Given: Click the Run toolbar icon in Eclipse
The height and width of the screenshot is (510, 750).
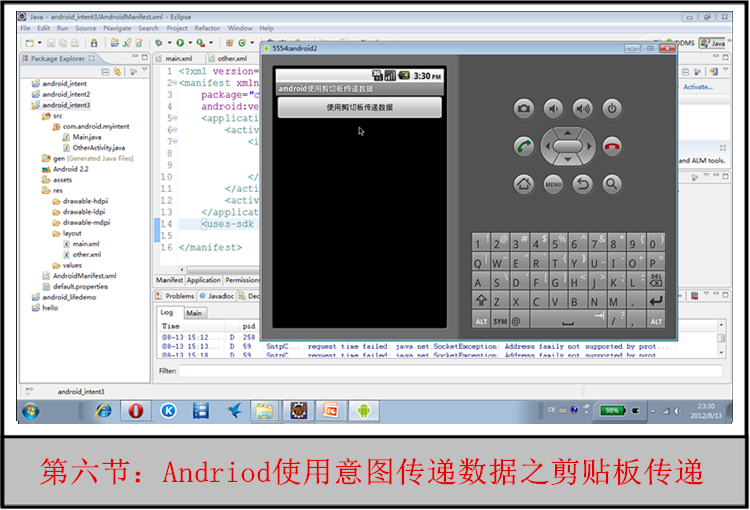Looking at the screenshot, I should (x=180, y=43).
